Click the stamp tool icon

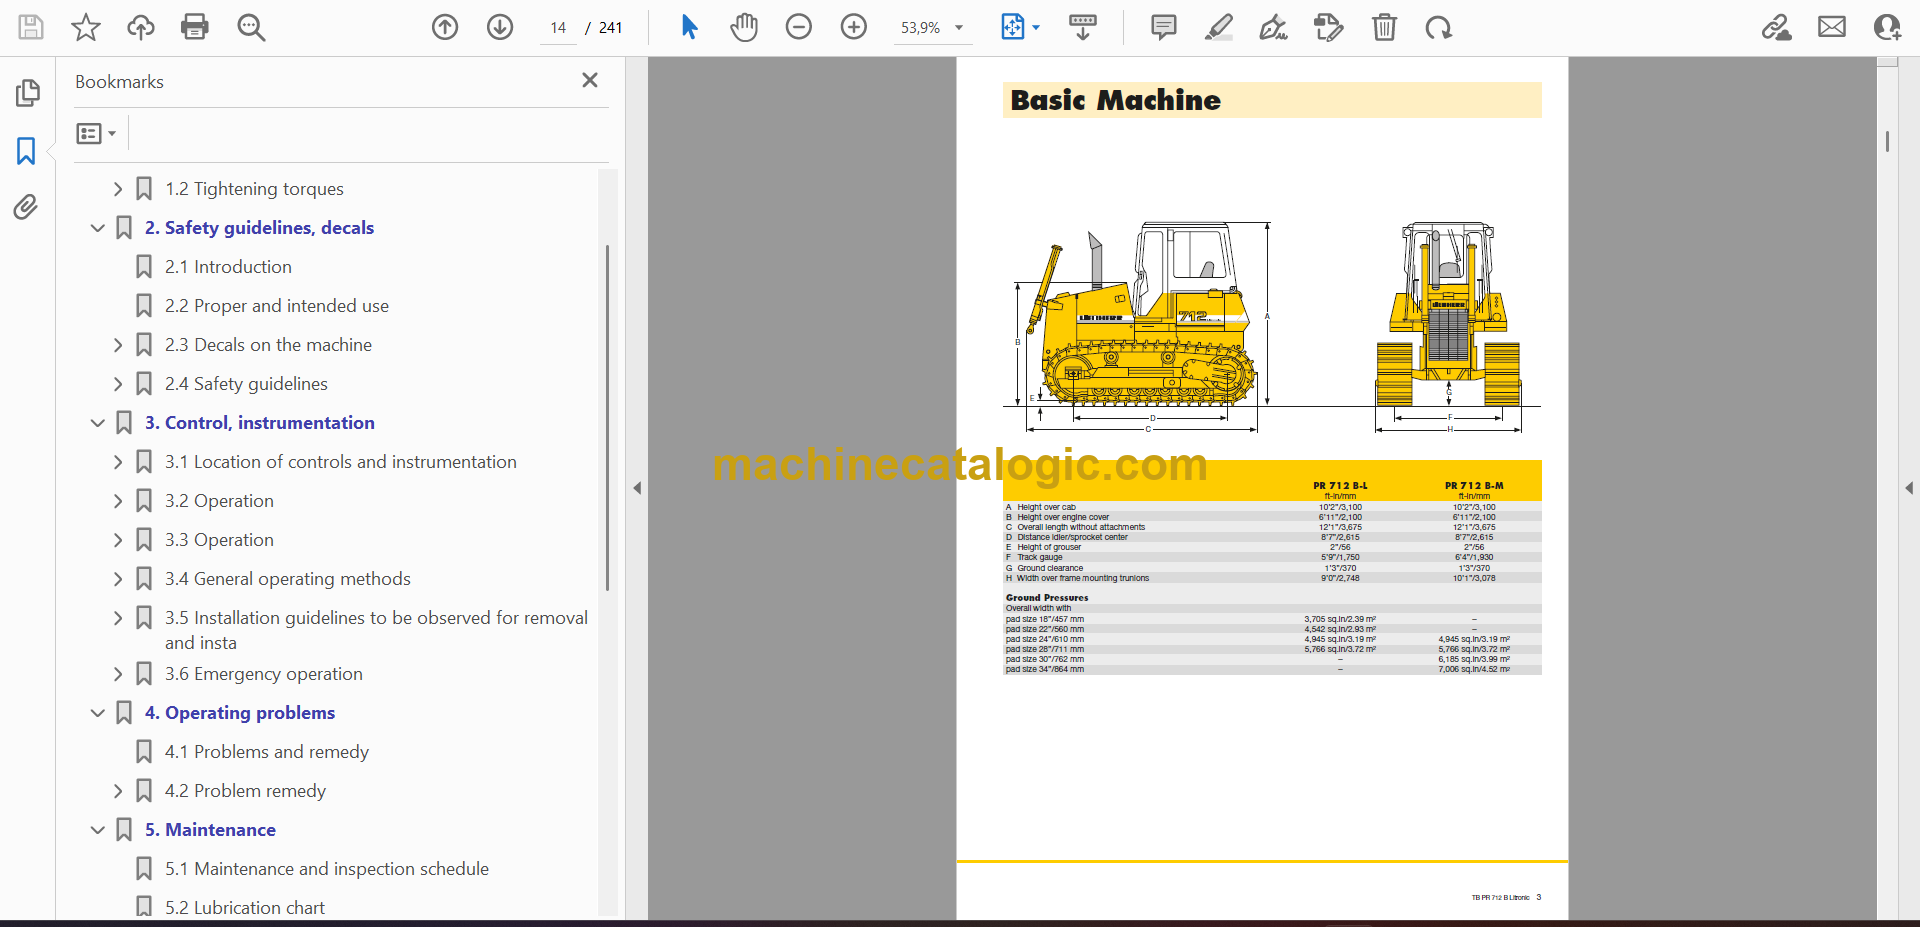(1329, 27)
